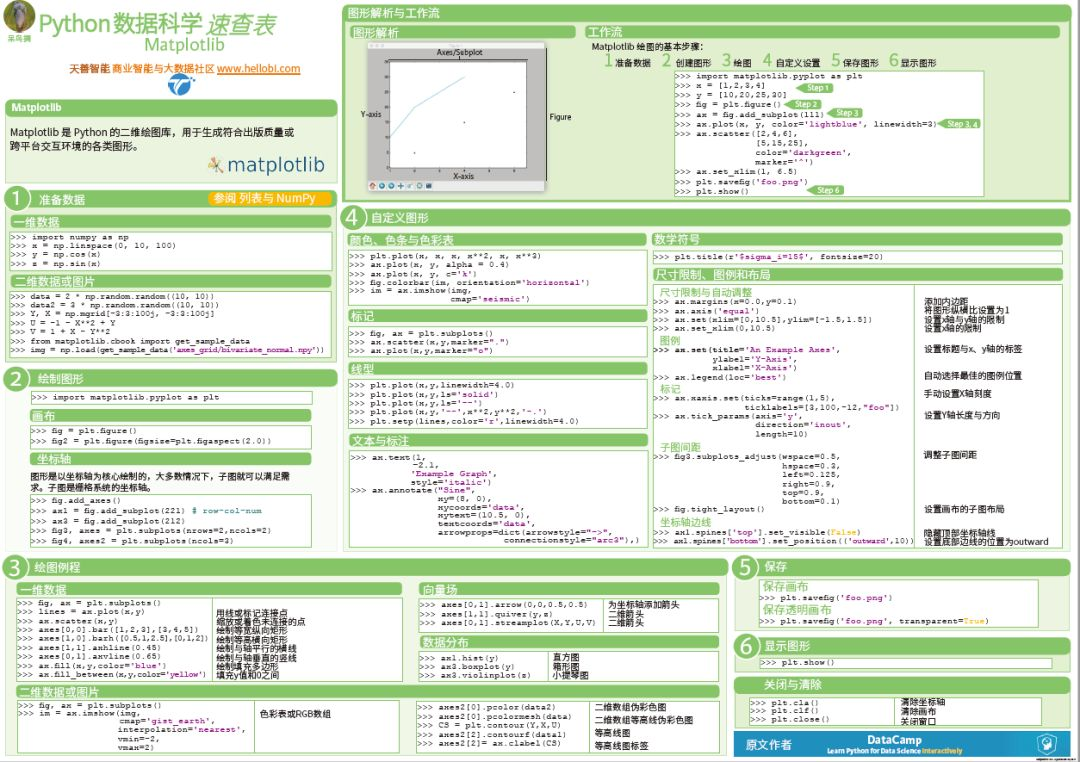Image resolution: width=1080 pixels, height=762 pixels.
Task: Click the description '自动选择最佳的图例位置'
Action: coord(973,375)
